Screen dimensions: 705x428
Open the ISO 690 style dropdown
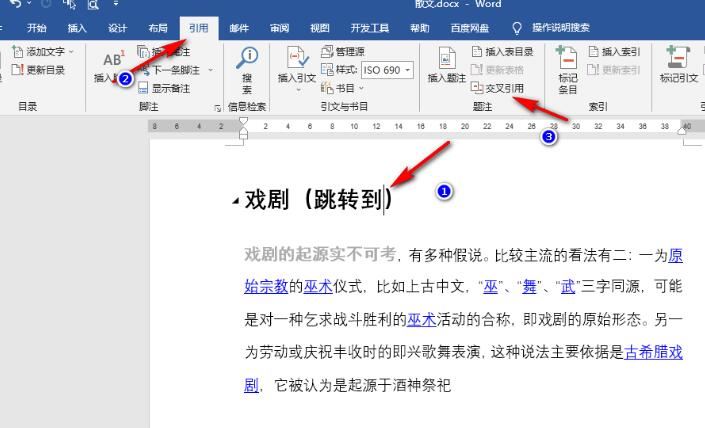406,70
